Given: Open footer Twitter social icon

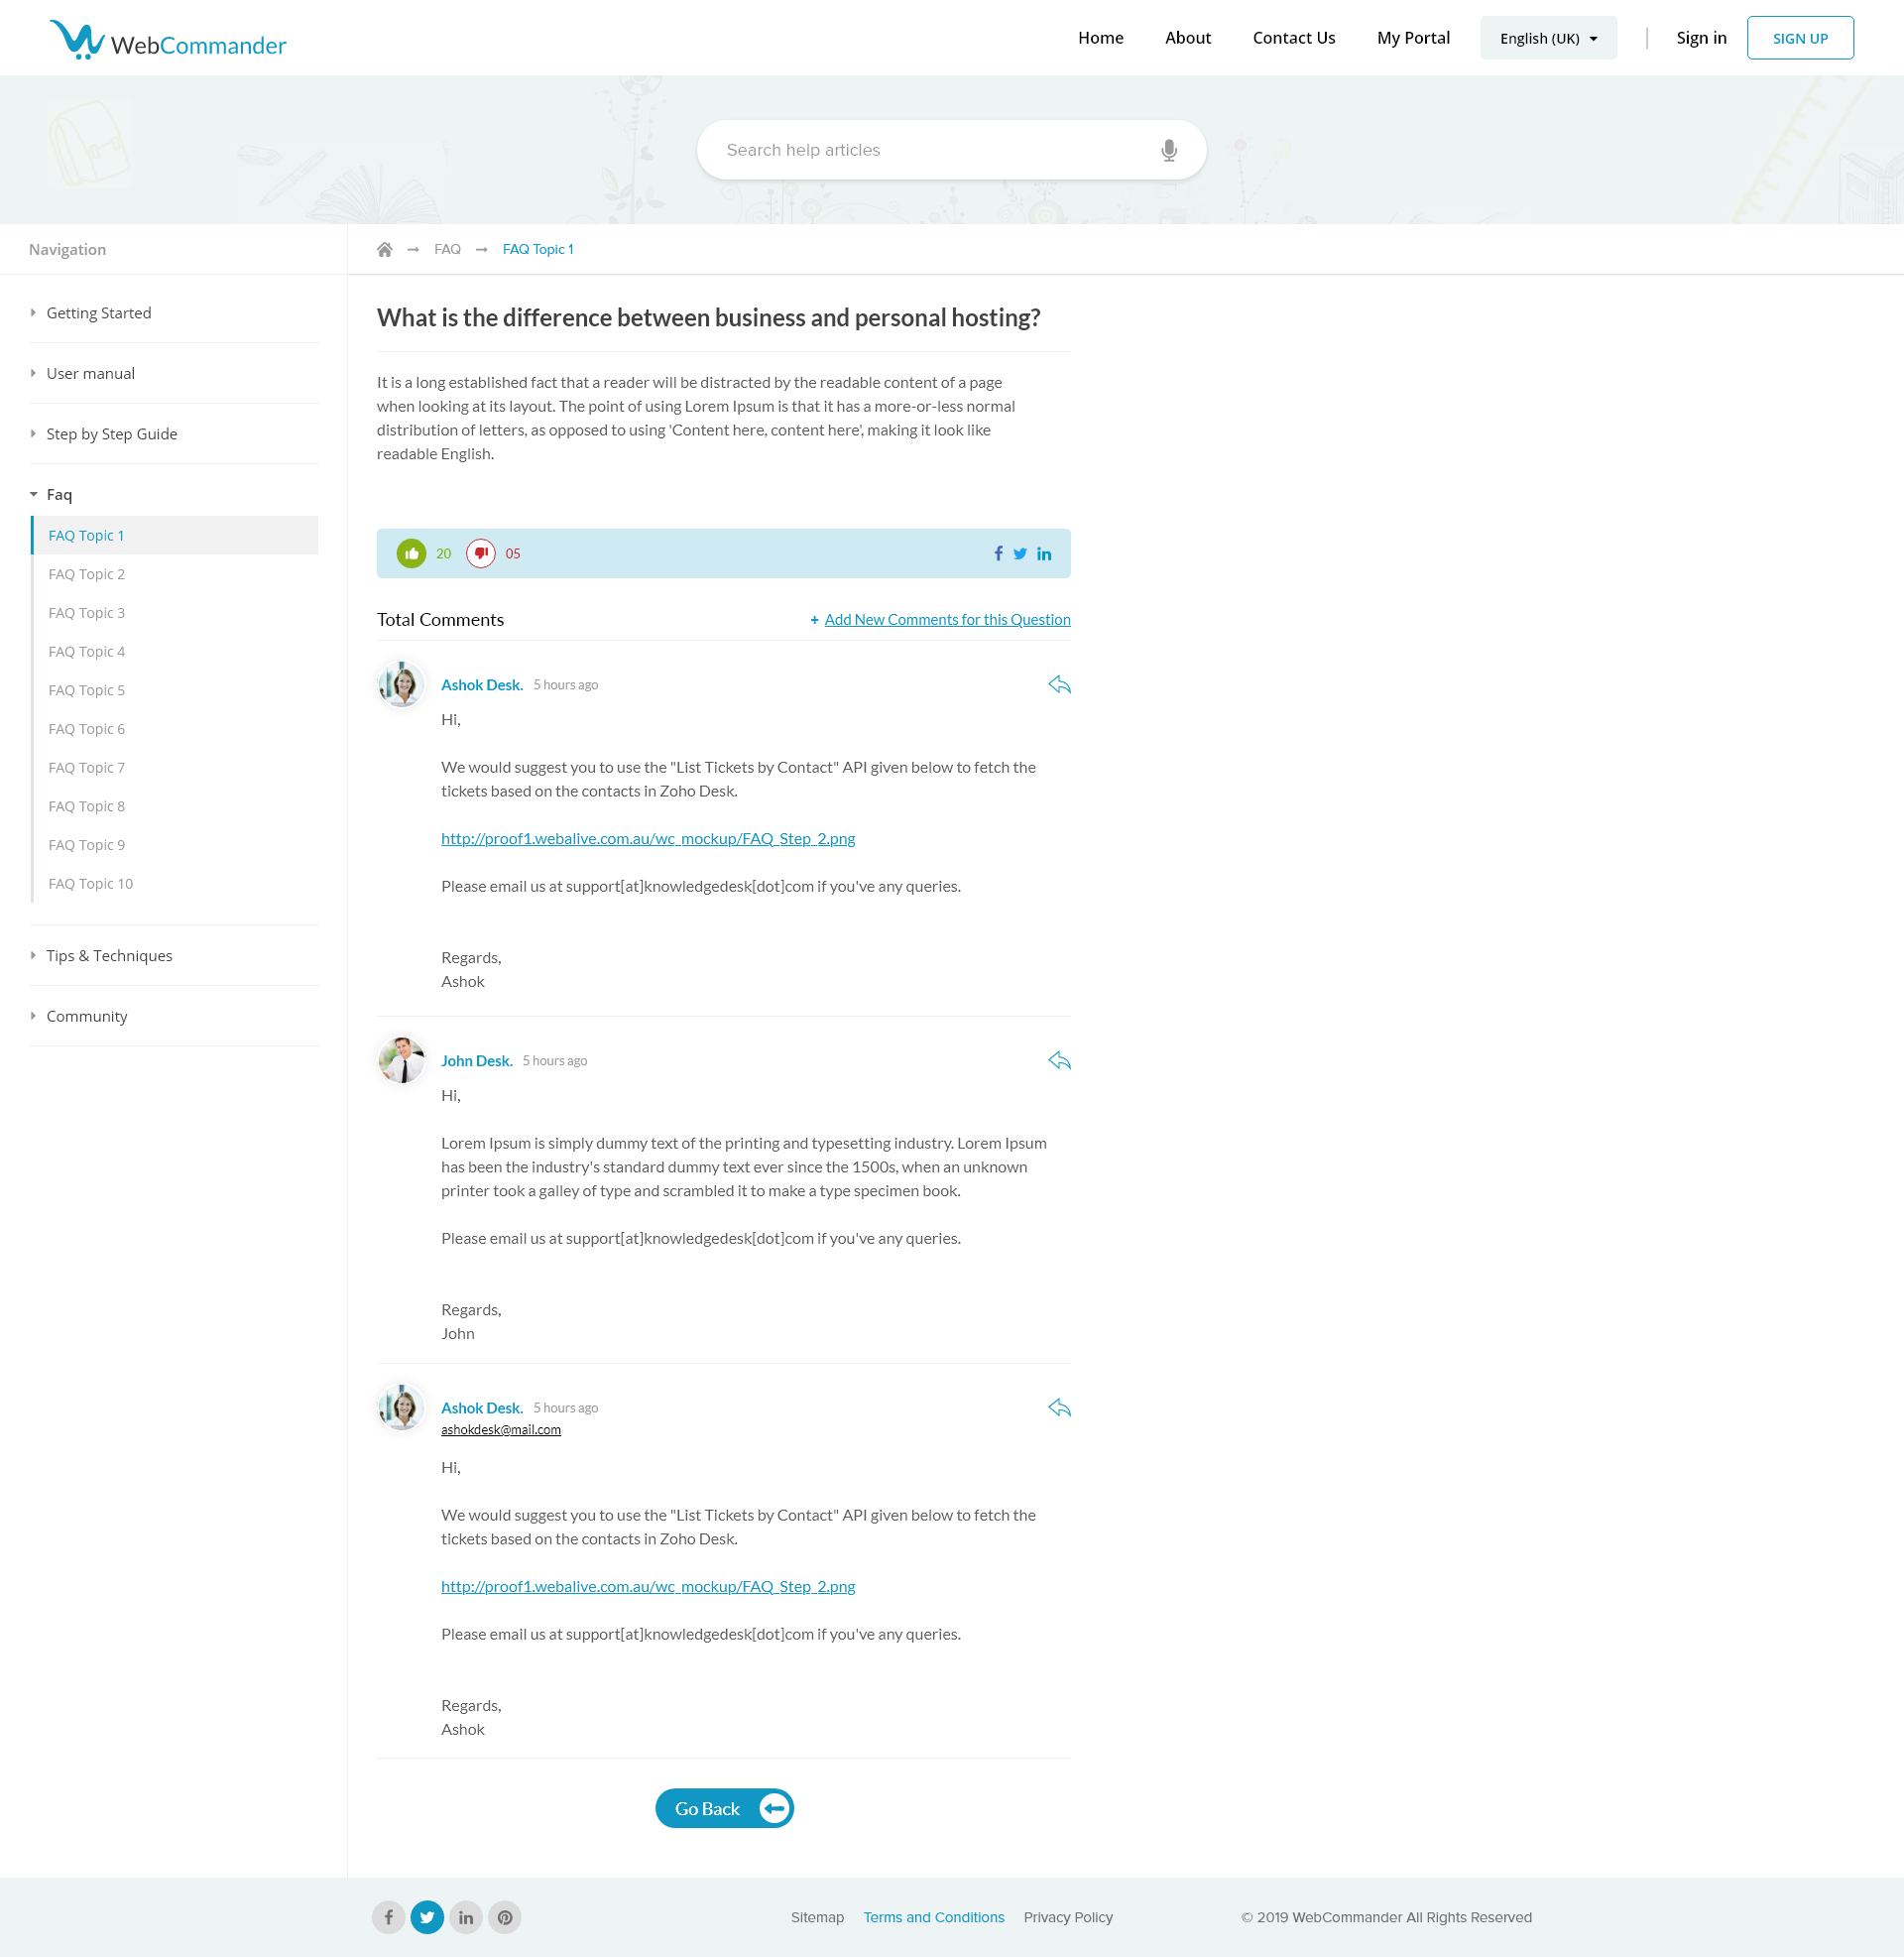Looking at the screenshot, I should [x=427, y=1917].
